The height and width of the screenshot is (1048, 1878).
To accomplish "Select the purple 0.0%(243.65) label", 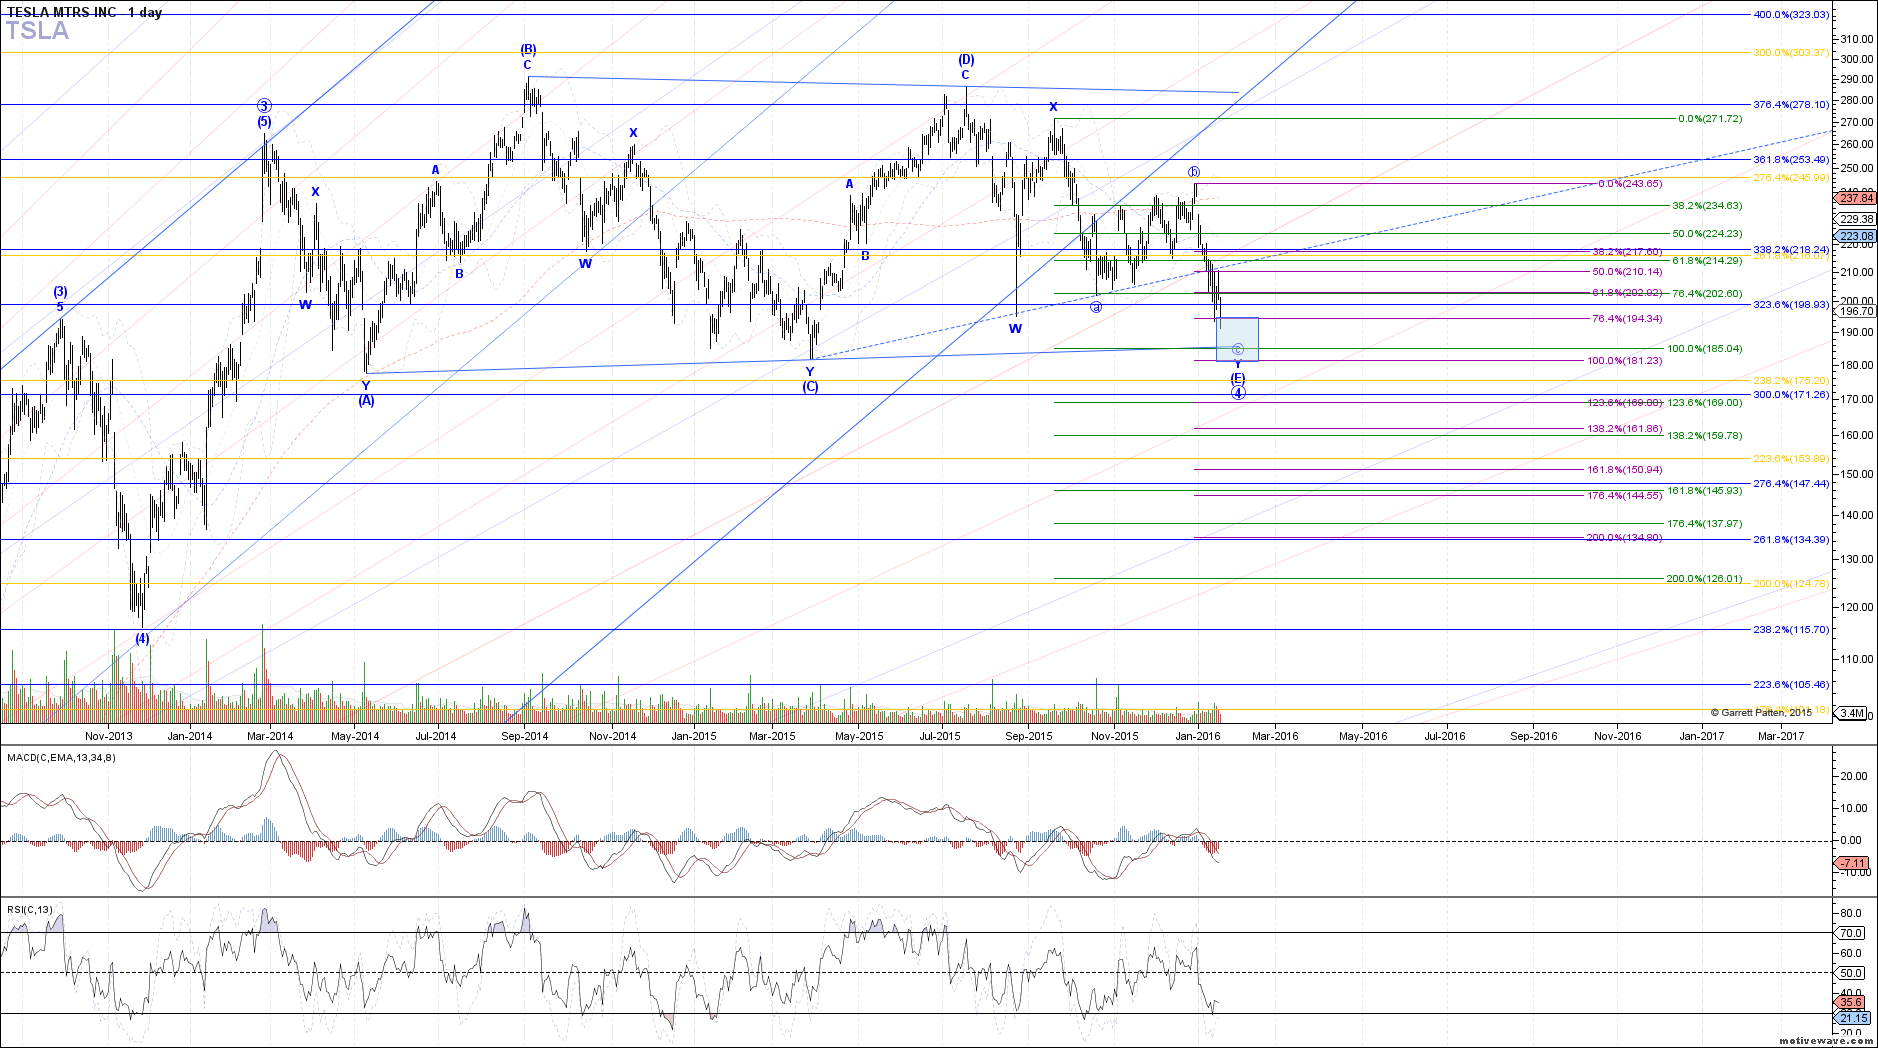I will tap(1630, 183).
